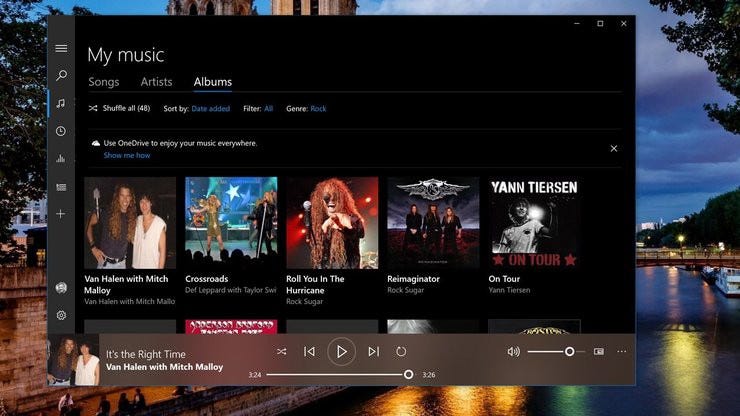Maximize the music app window
Viewport: 740px width, 416px height.
tap(600, 23)
